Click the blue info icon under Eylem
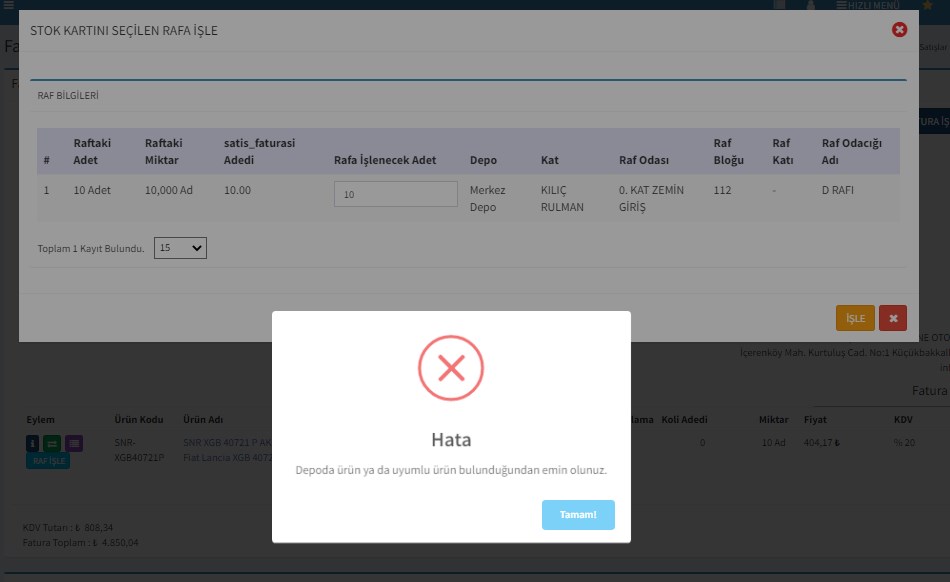Screen dimensions: 950x582 32,443
